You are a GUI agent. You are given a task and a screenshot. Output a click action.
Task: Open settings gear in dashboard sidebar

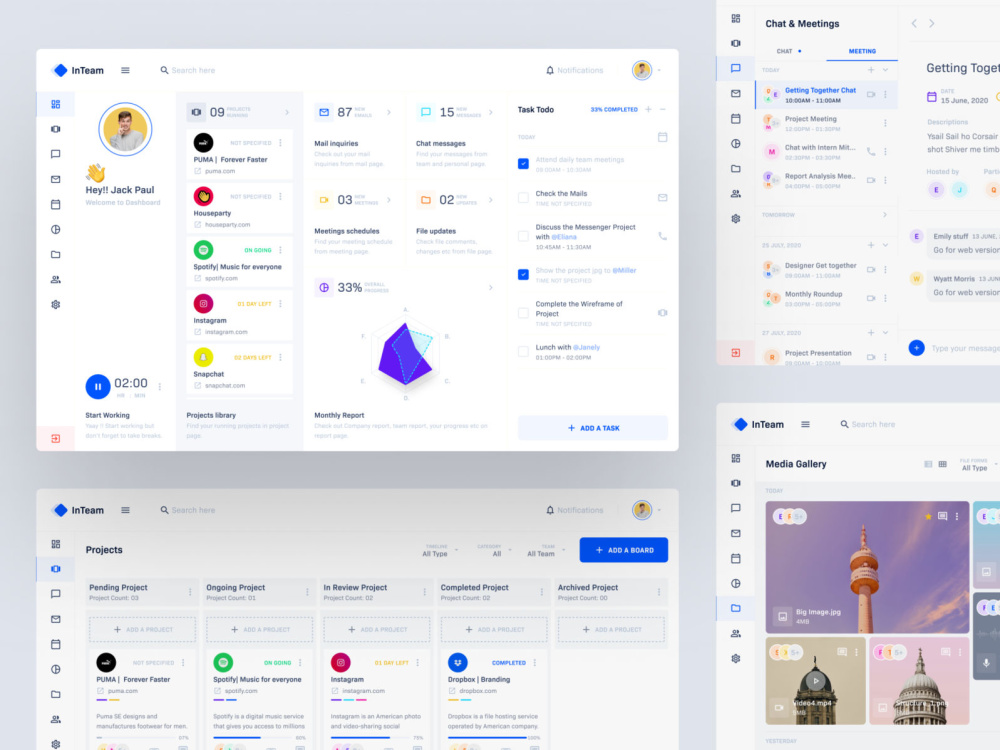click(x=55, y=305)
